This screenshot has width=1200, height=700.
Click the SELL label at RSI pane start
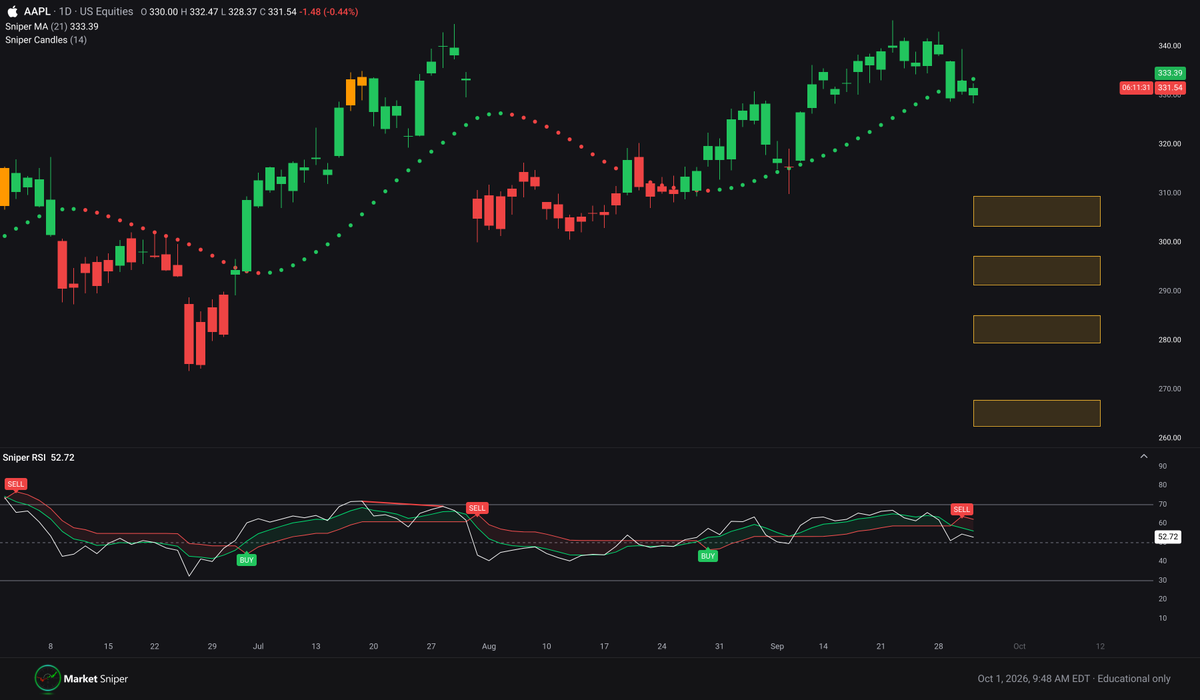coord(16,484)
